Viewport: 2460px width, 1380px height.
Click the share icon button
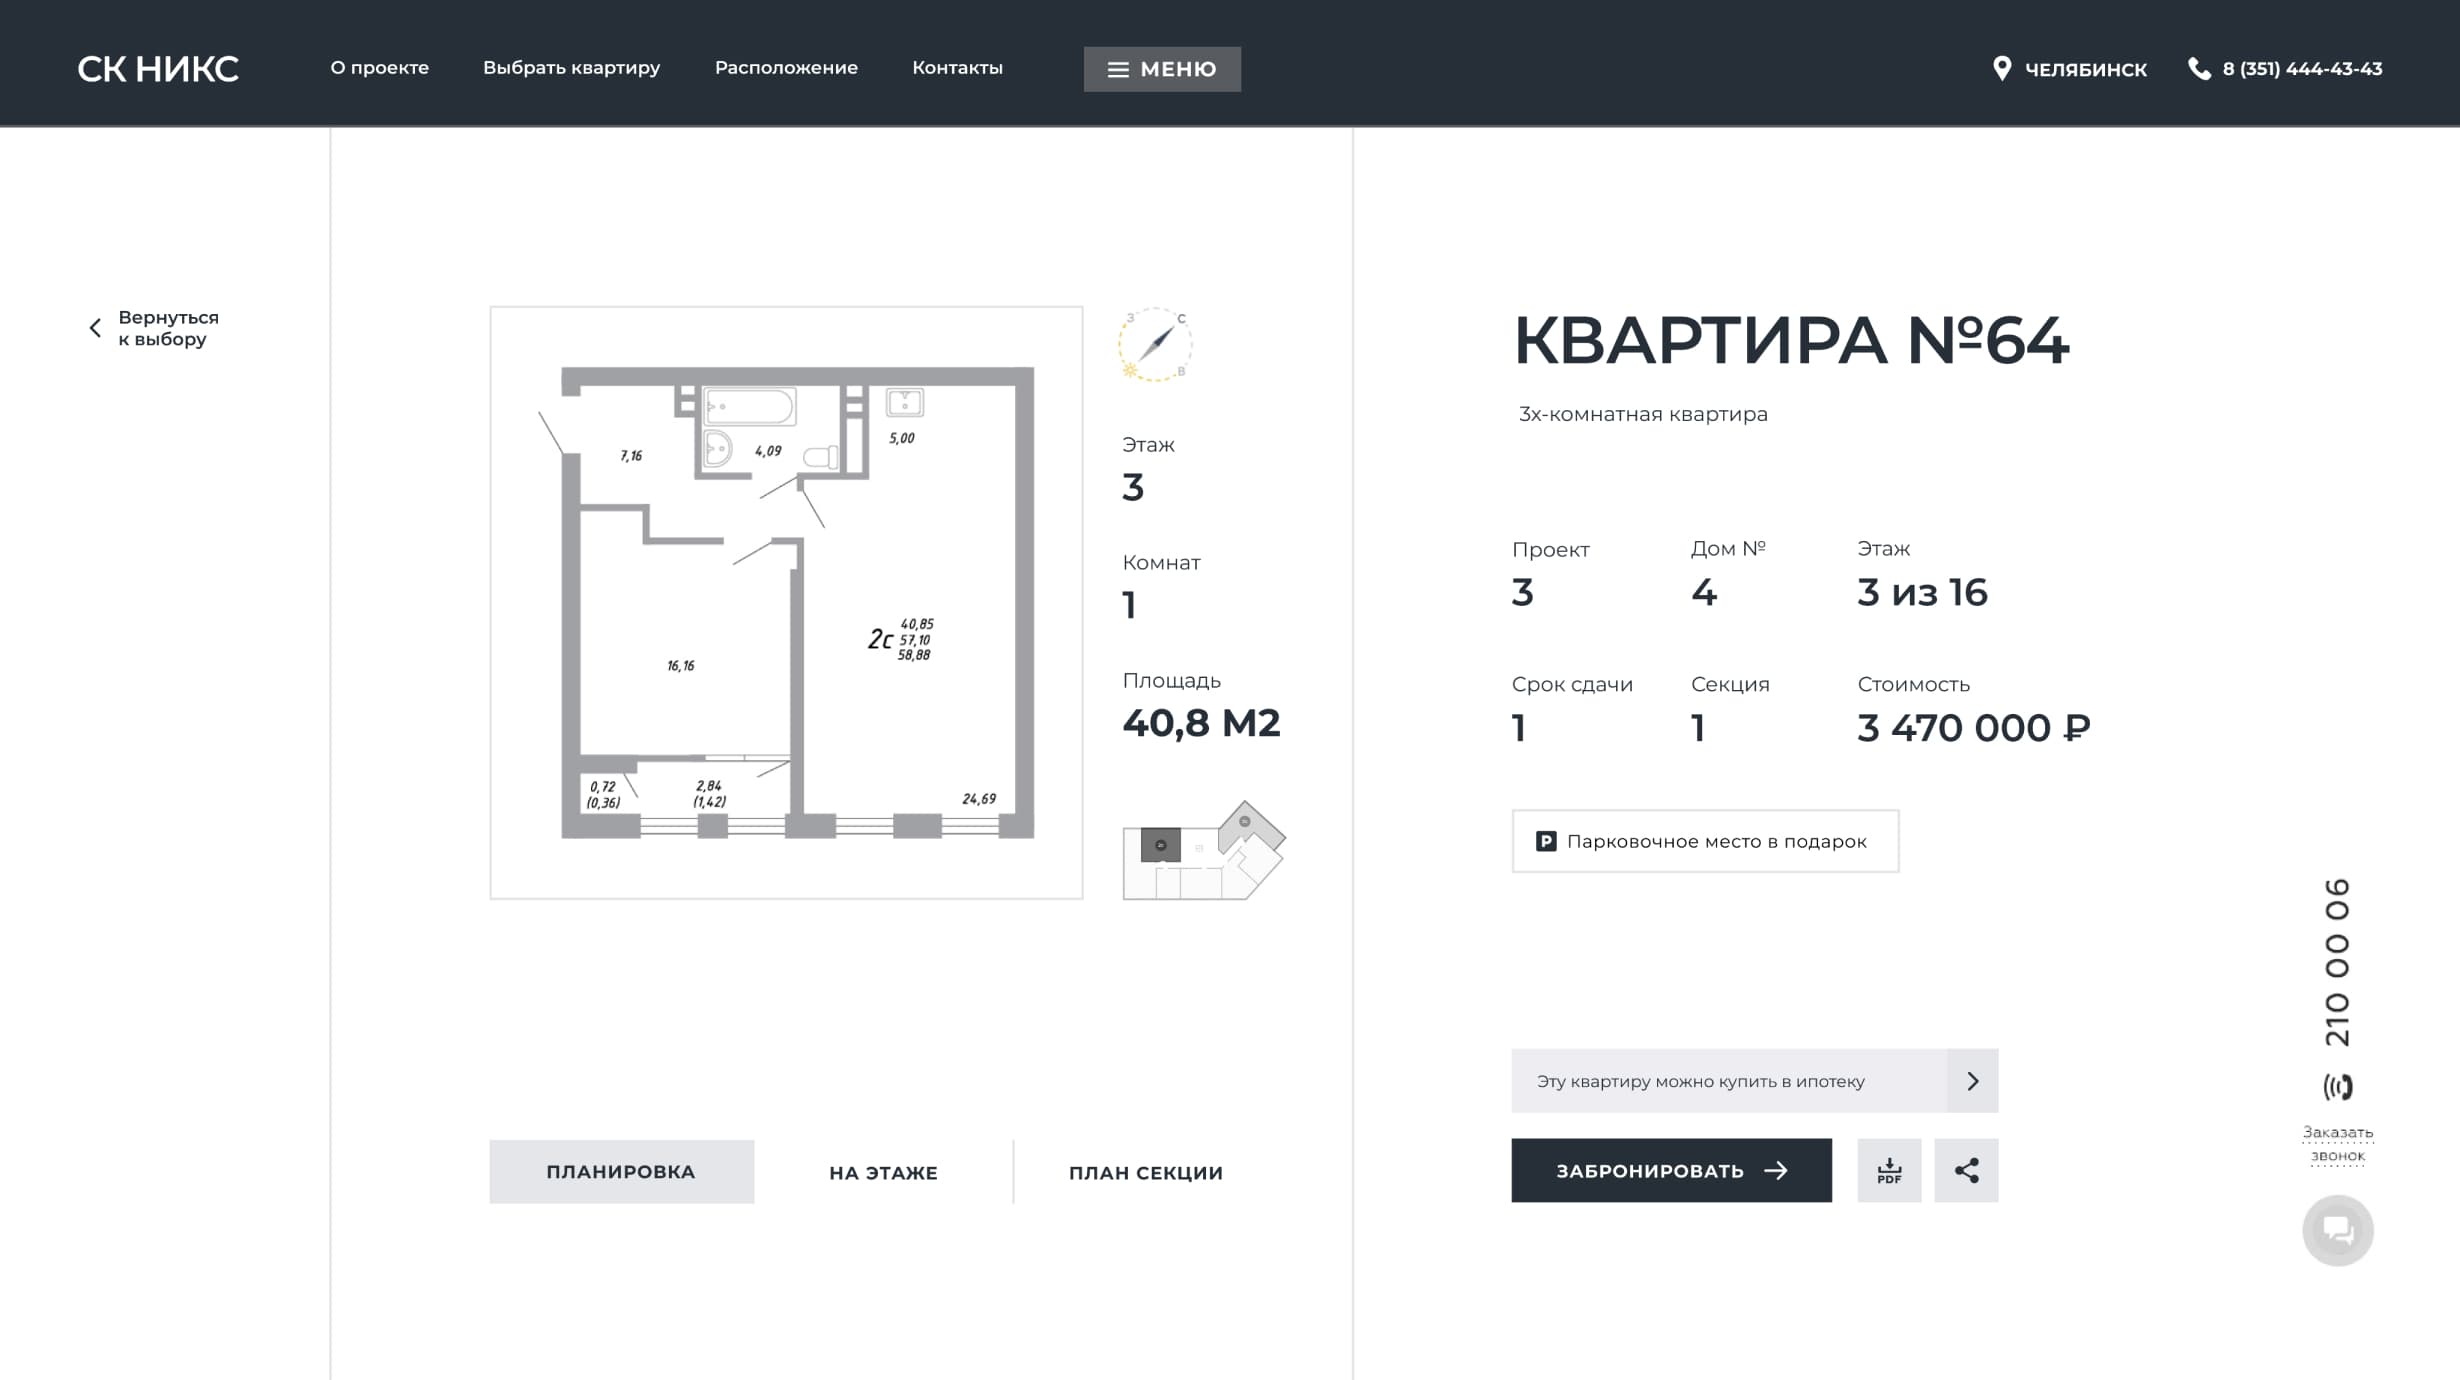1965,1170
